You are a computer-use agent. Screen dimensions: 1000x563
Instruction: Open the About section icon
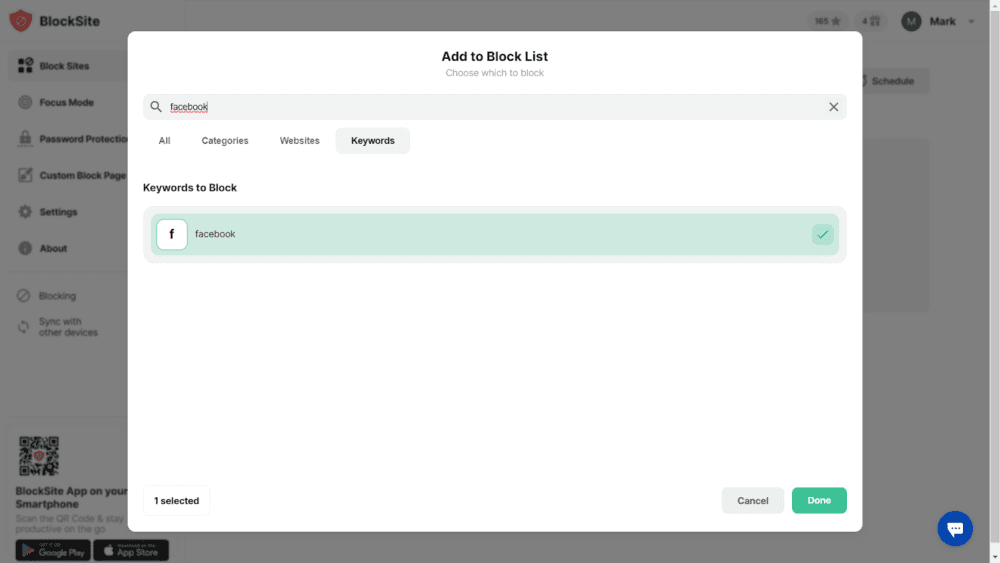tap(25, 248)
